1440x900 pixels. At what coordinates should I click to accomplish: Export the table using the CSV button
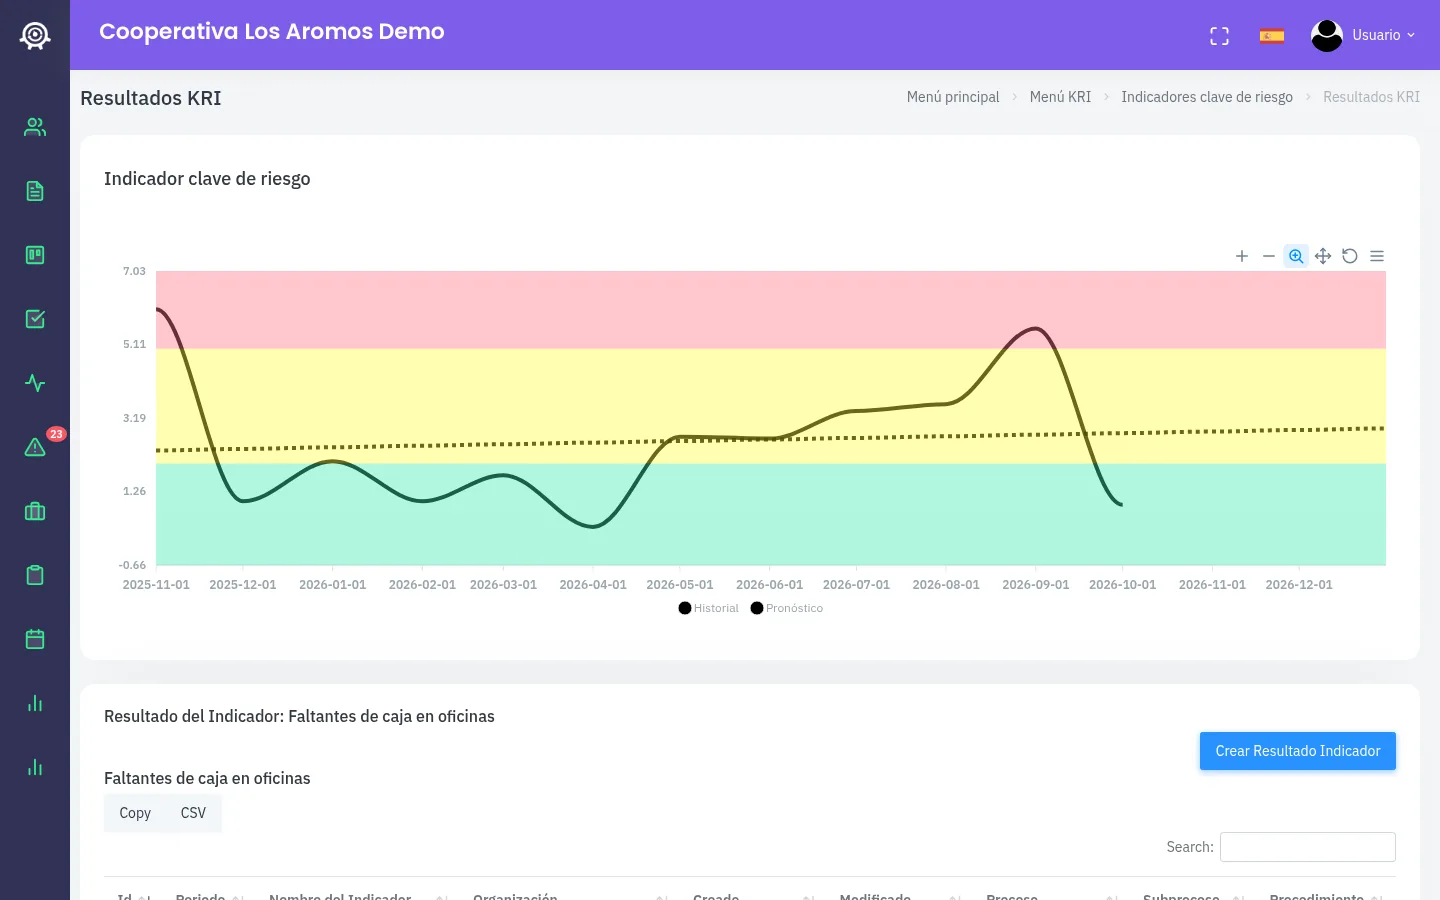[193, 813]
